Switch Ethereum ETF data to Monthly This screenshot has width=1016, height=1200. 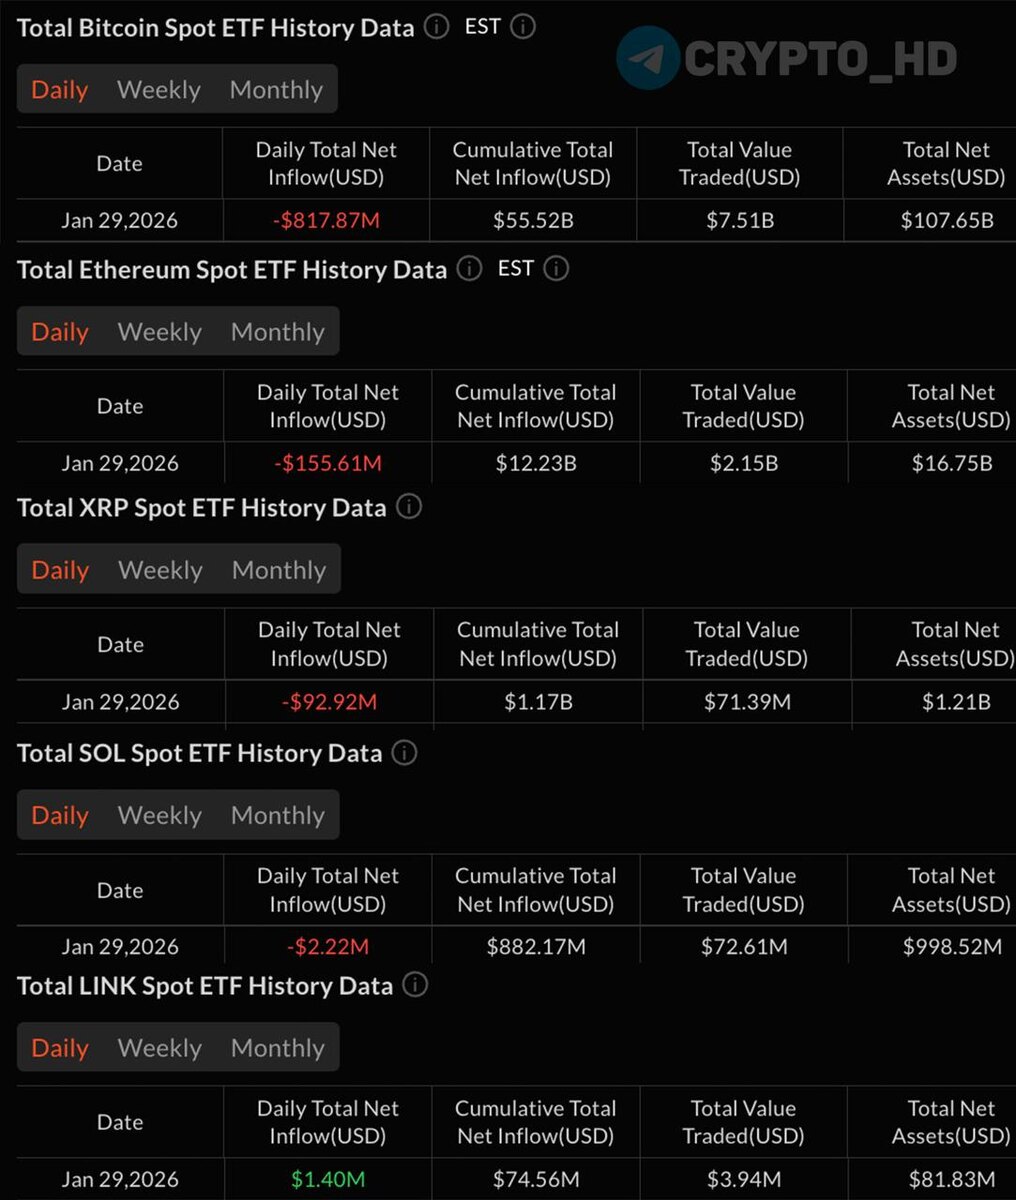click(x=277, y=332)
